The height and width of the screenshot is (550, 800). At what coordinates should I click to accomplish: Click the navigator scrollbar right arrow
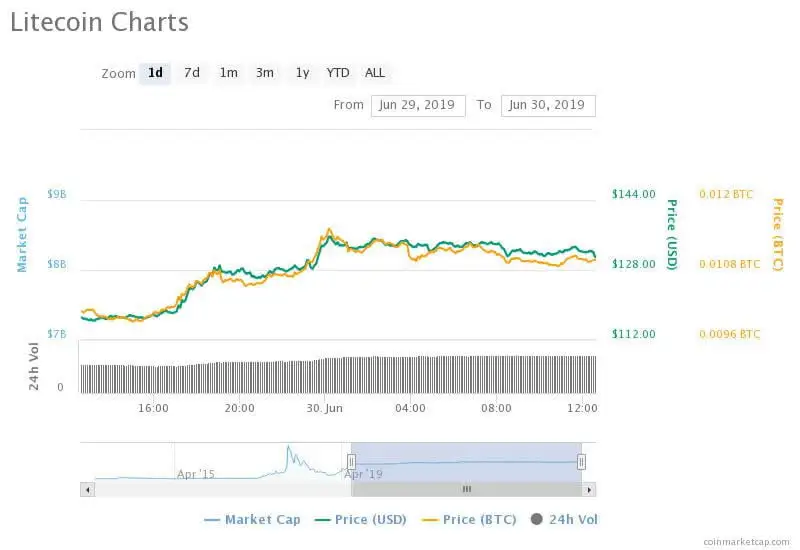590,489
